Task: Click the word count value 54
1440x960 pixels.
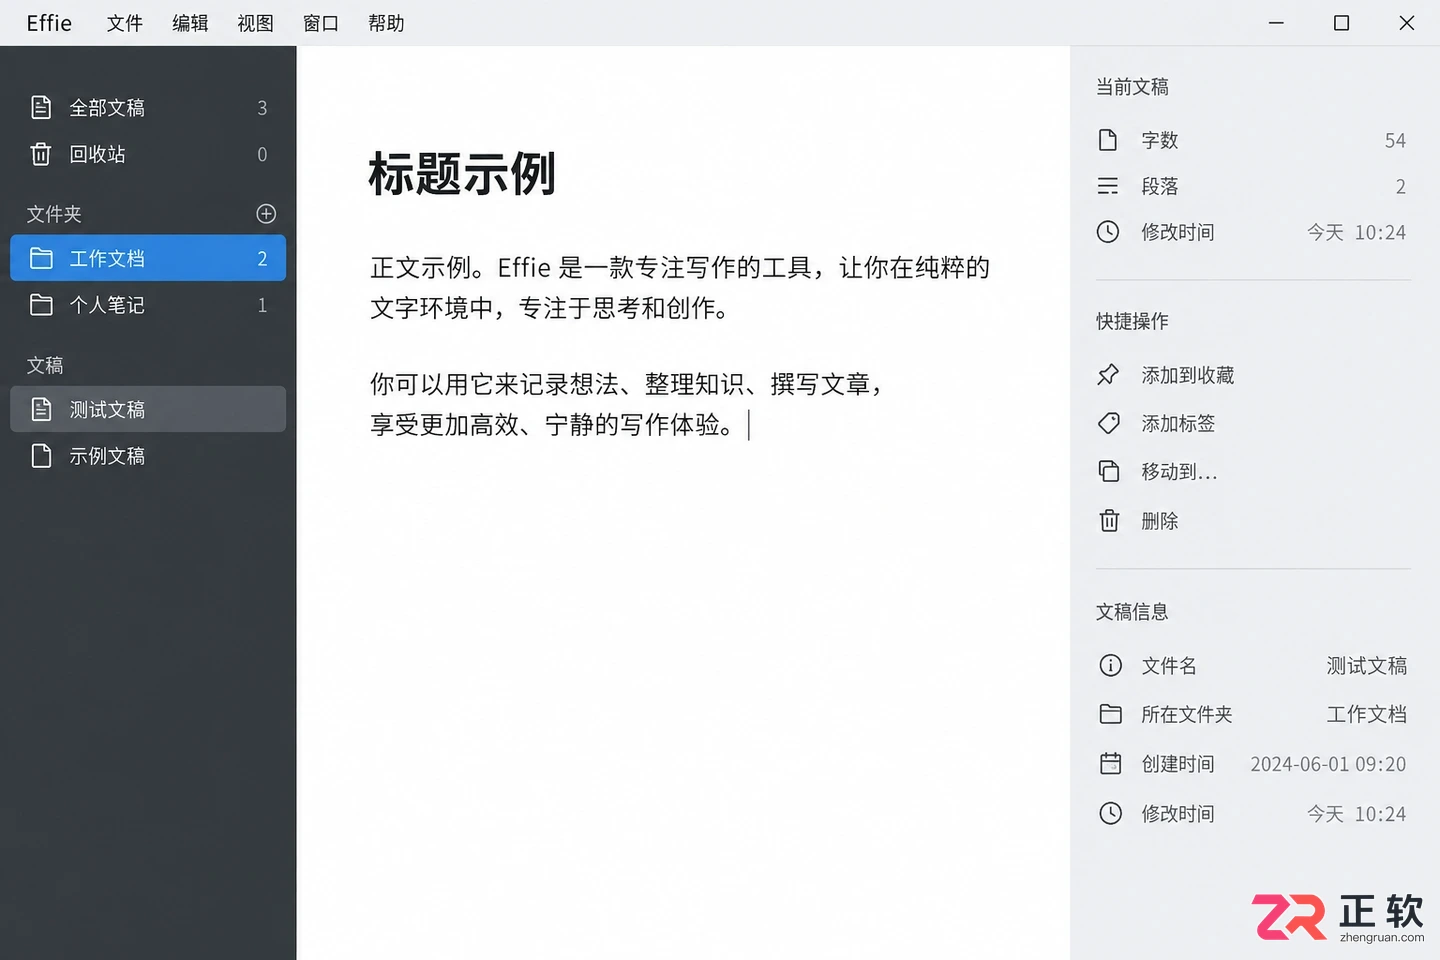Action: pos(1395,140)
